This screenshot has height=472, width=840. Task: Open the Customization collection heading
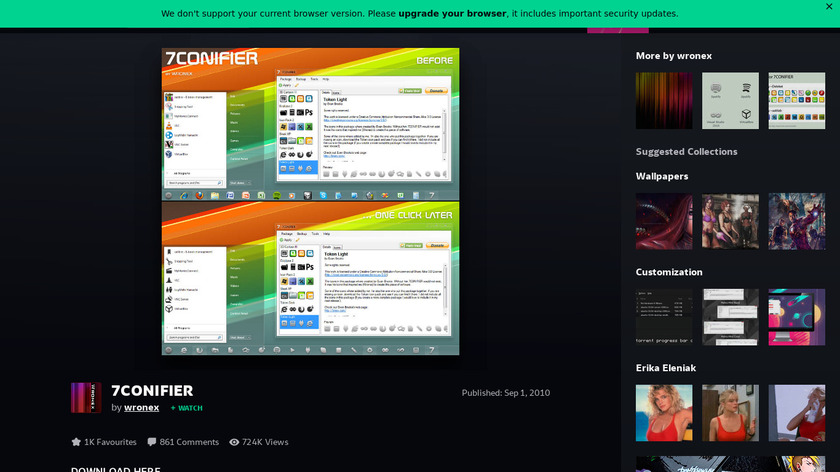[x=669, y=272]
